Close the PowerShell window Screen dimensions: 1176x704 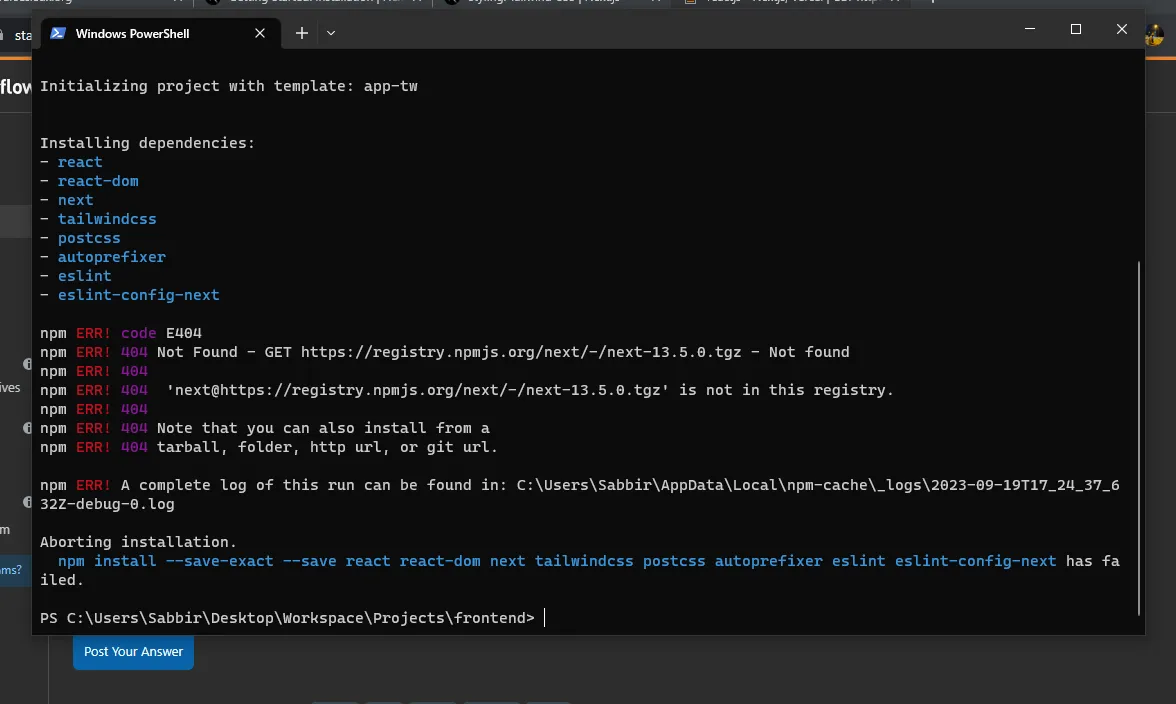tap(1121, 28)
